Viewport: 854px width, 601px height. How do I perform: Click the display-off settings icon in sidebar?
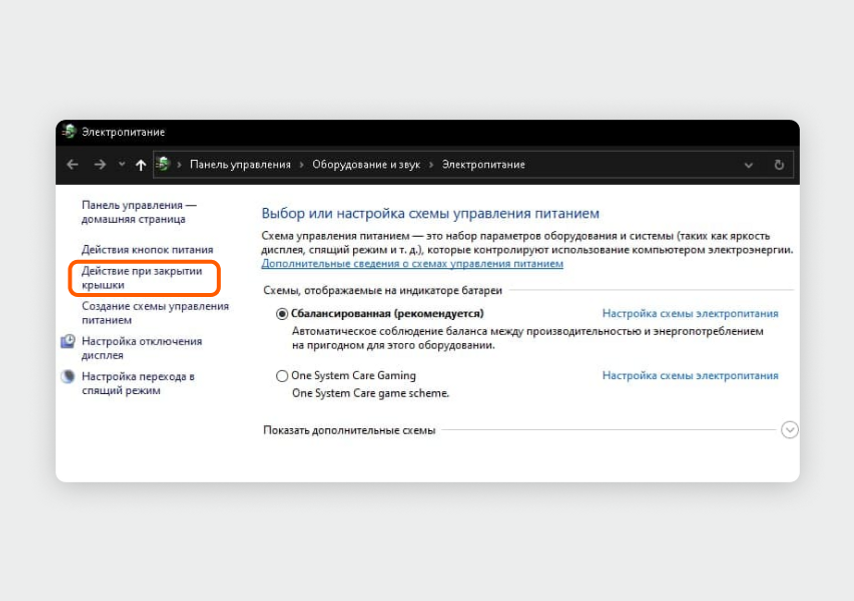(68, 342)
